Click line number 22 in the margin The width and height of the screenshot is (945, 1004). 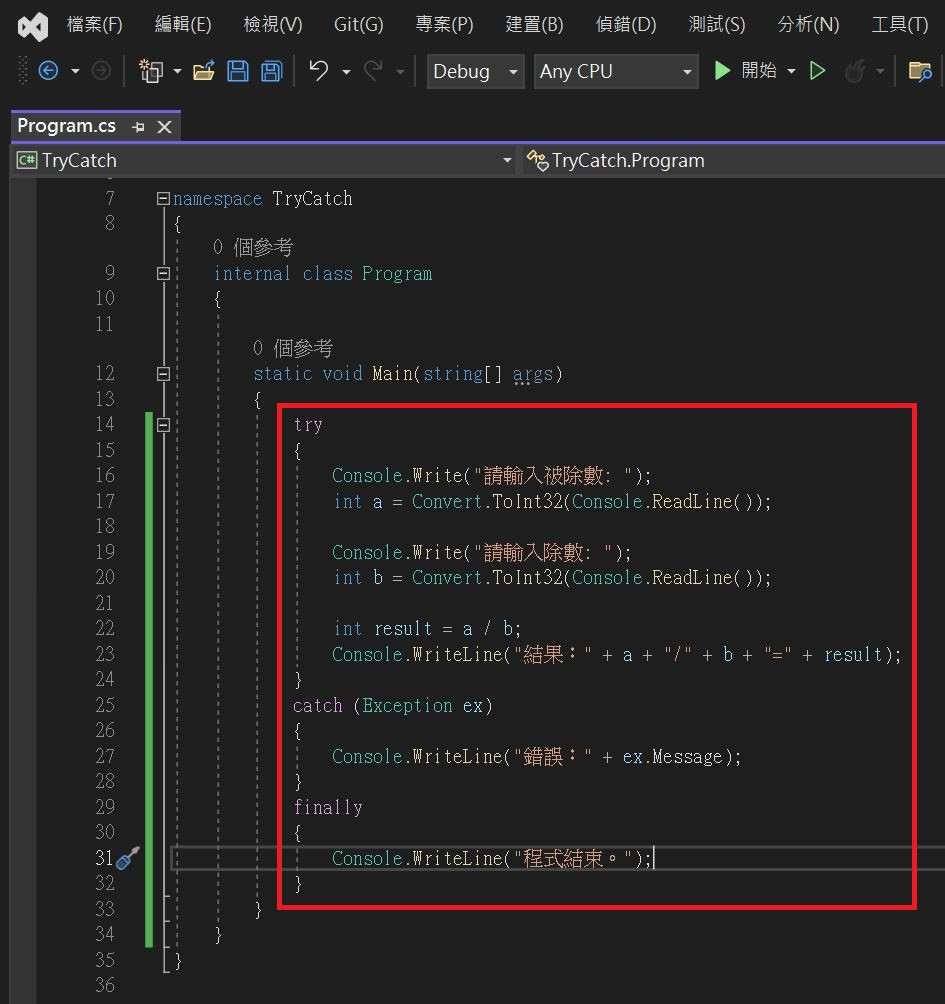[x=105, y=628]
